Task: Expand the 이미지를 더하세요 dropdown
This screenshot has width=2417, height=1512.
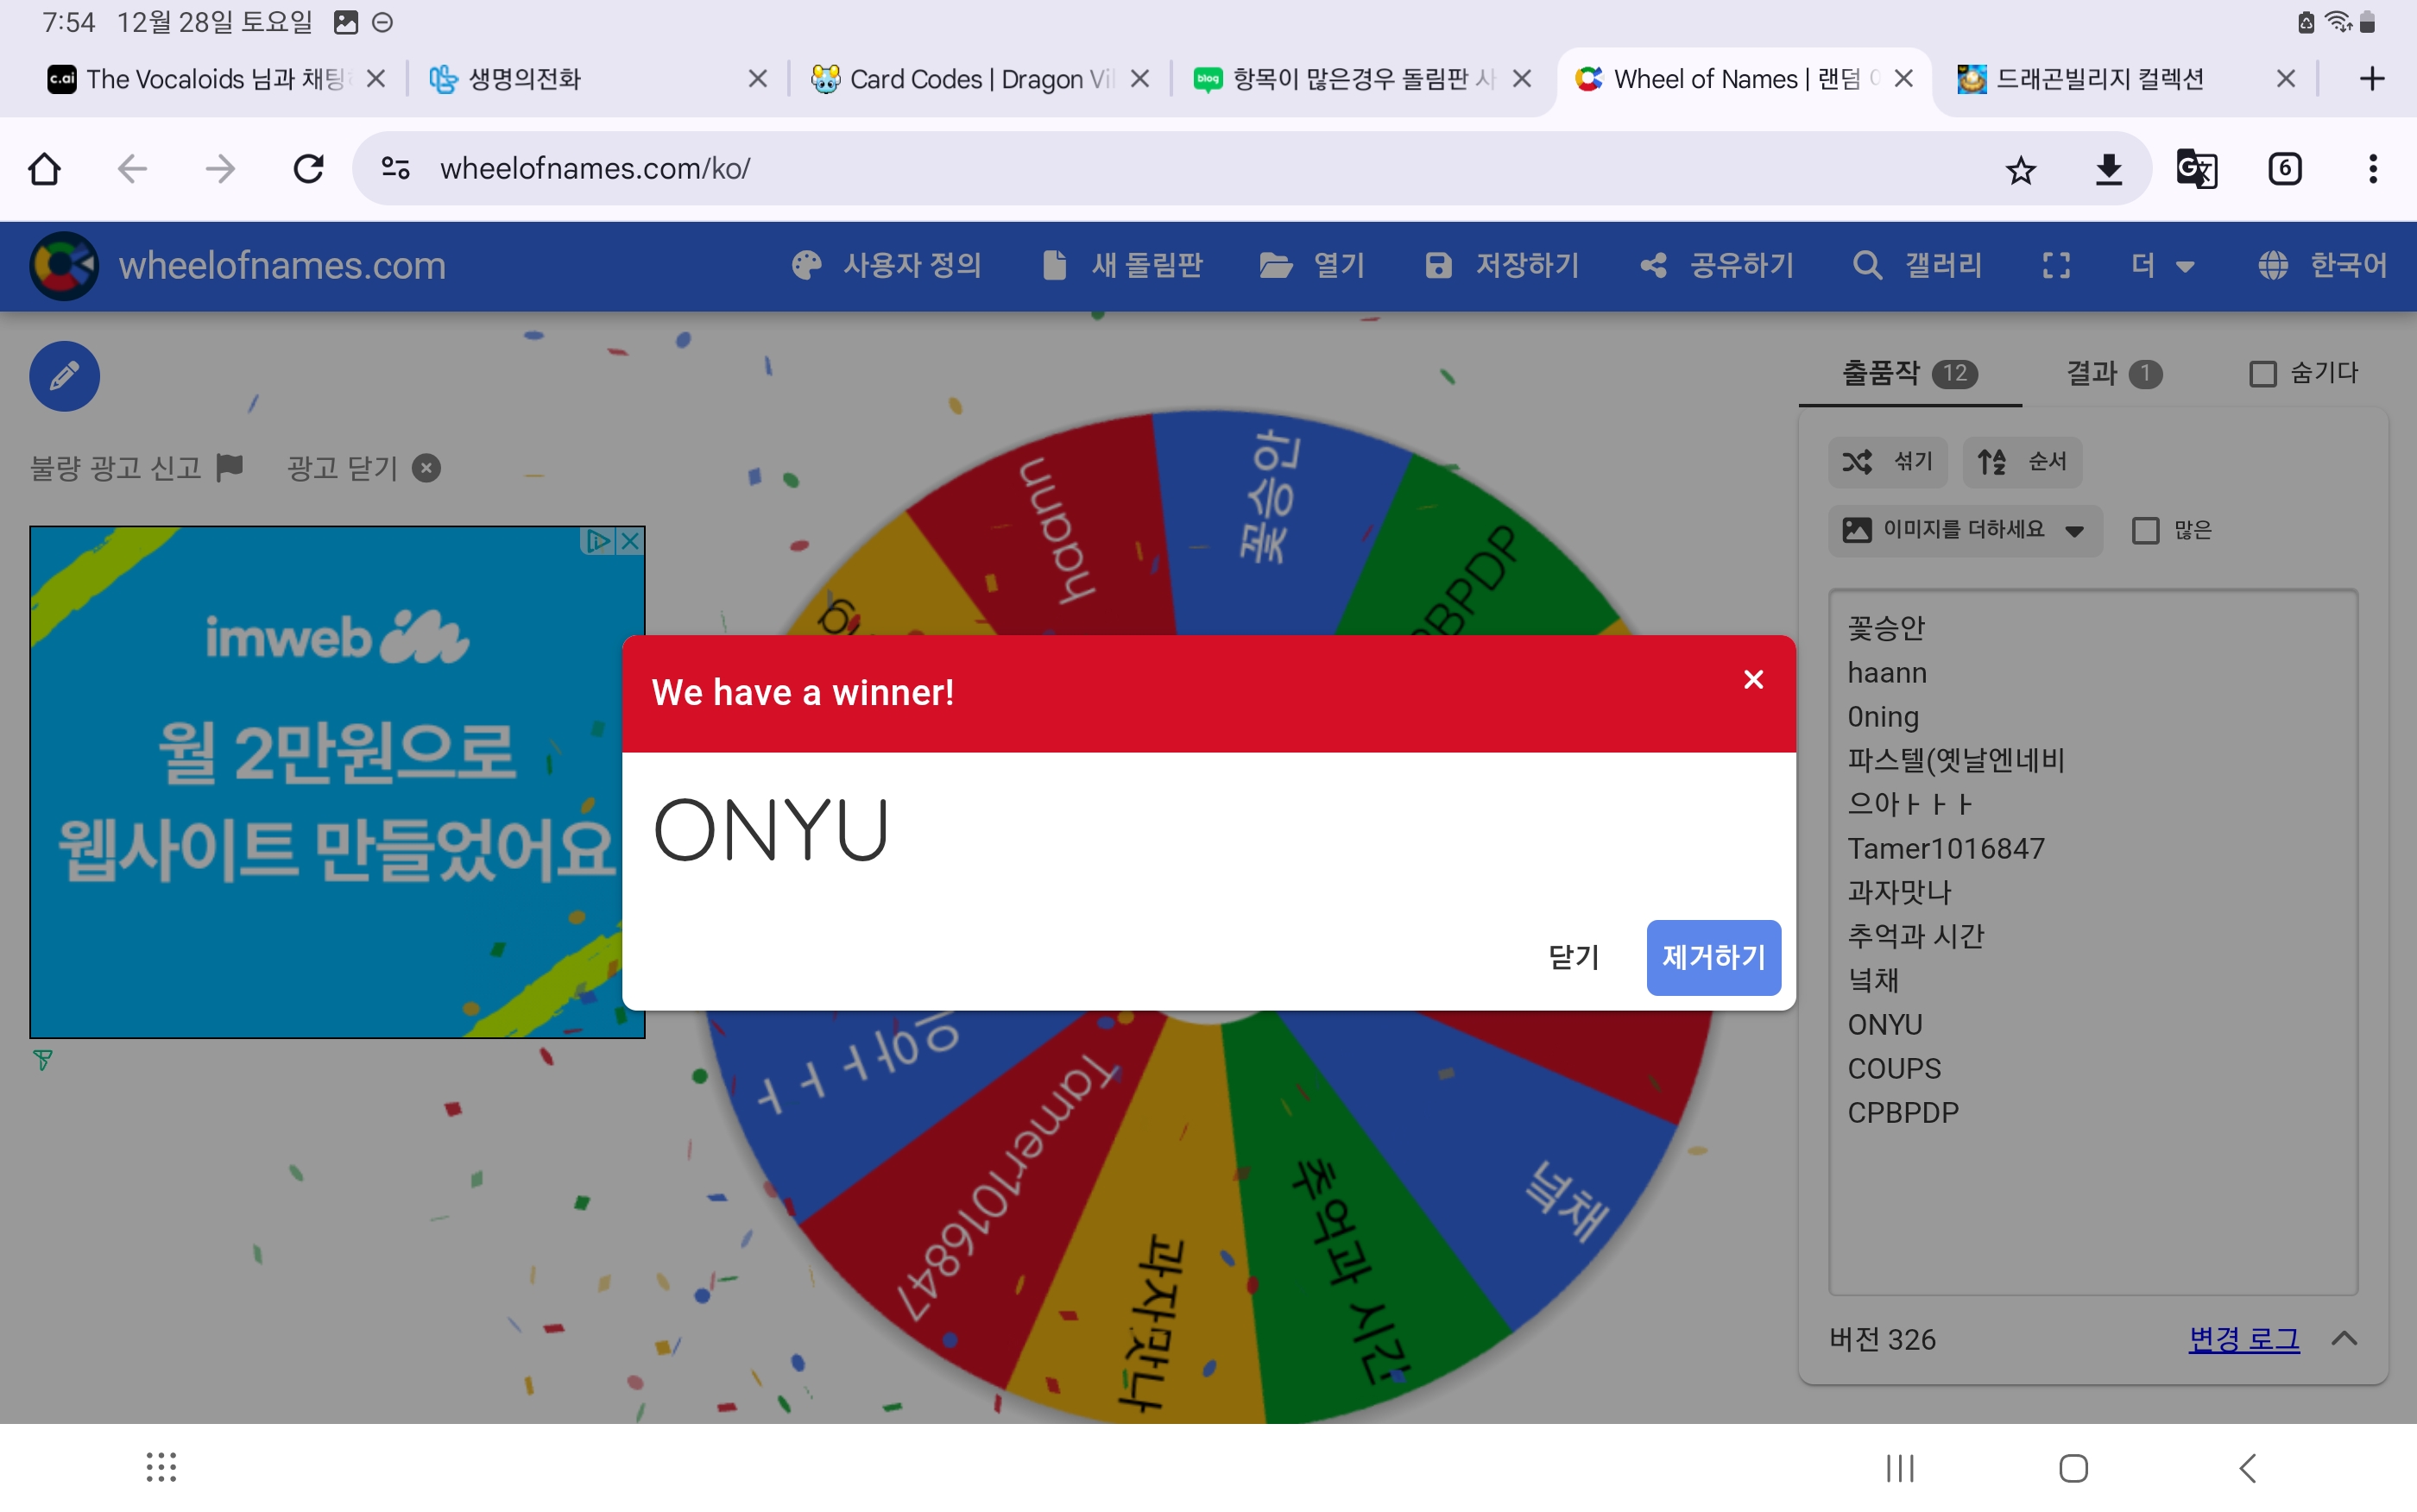Action: point(1965,530)
